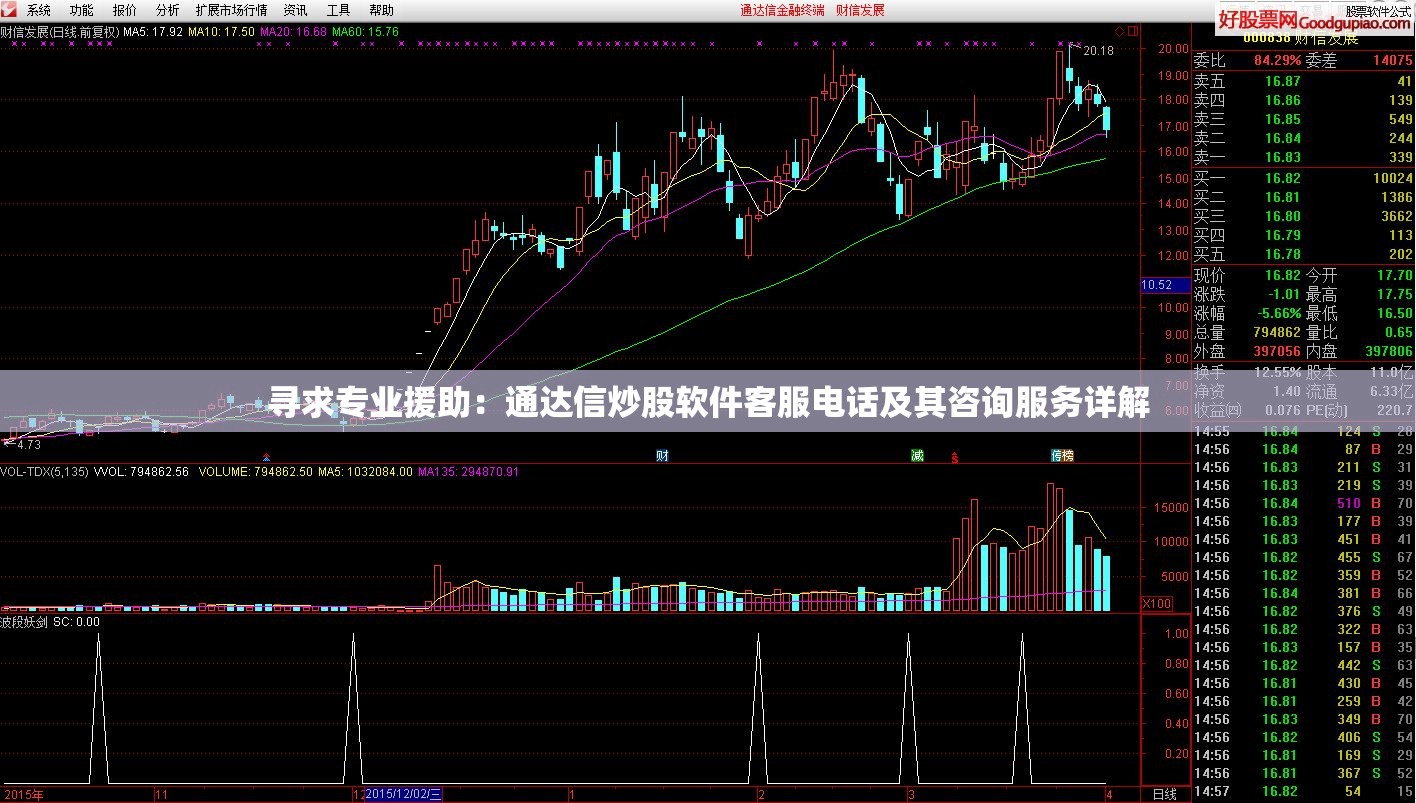Click the 买一 price 16.82 in the order book
The width and height of the screenshot is (1416, 803).
1282,179
